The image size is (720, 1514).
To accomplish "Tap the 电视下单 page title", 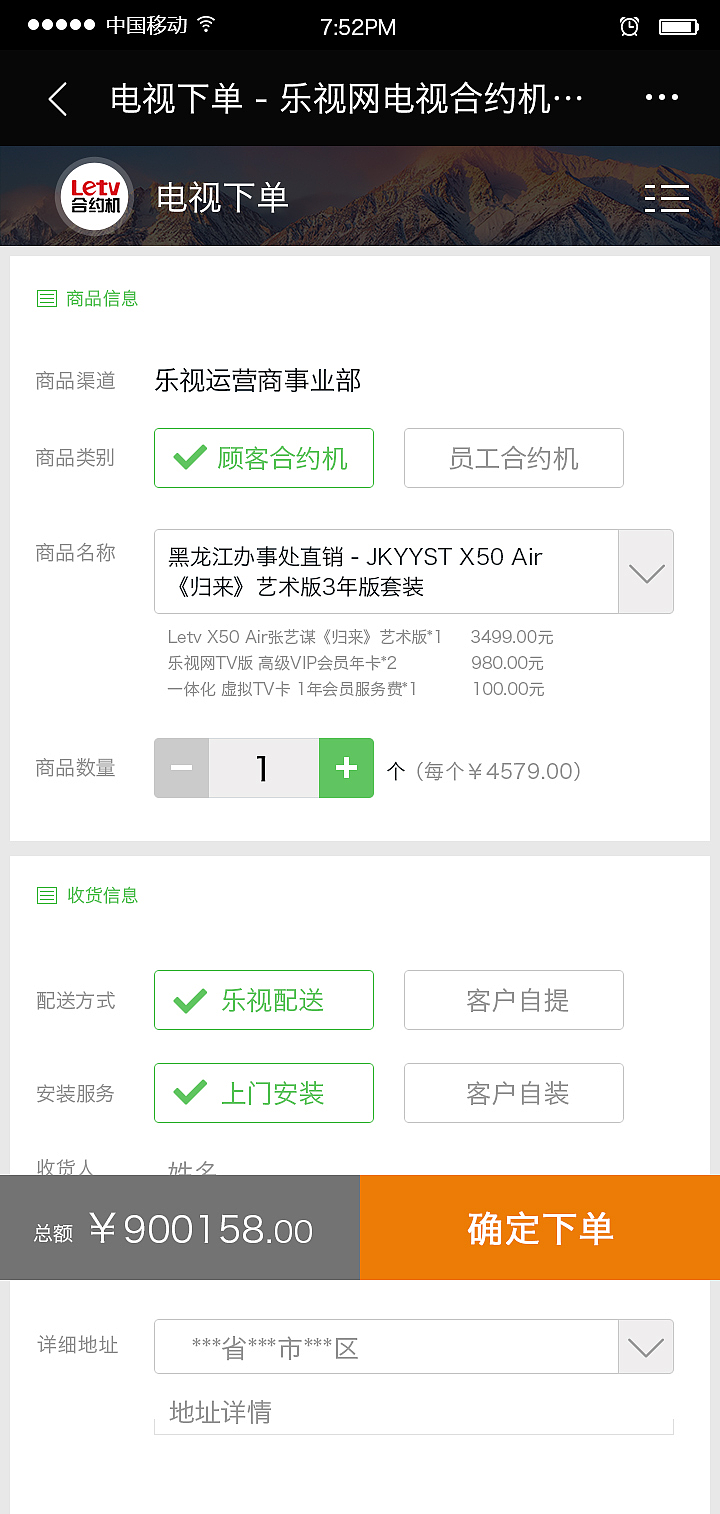I will point(222,197).
